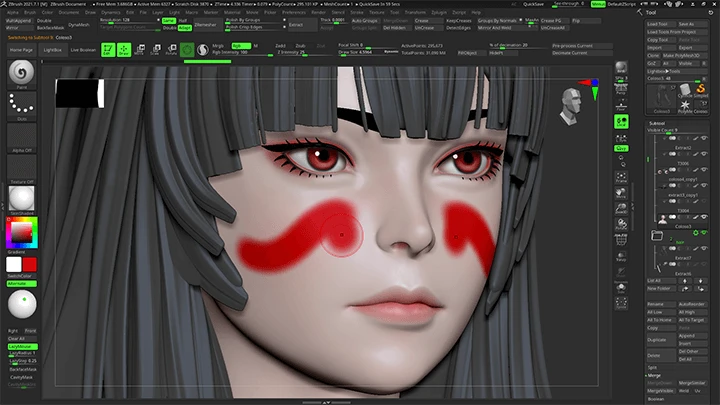Open the Alpha menu

[x=13, y=12]
